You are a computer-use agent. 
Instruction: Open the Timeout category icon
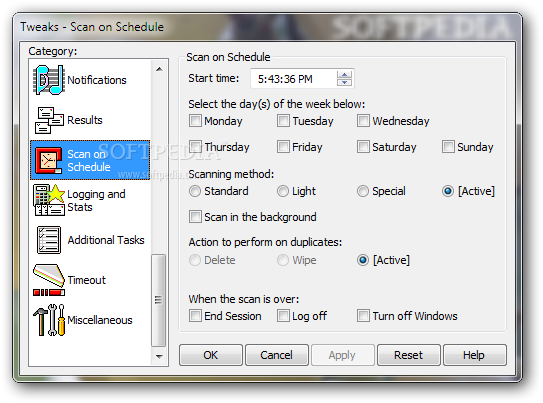(49, 280)
